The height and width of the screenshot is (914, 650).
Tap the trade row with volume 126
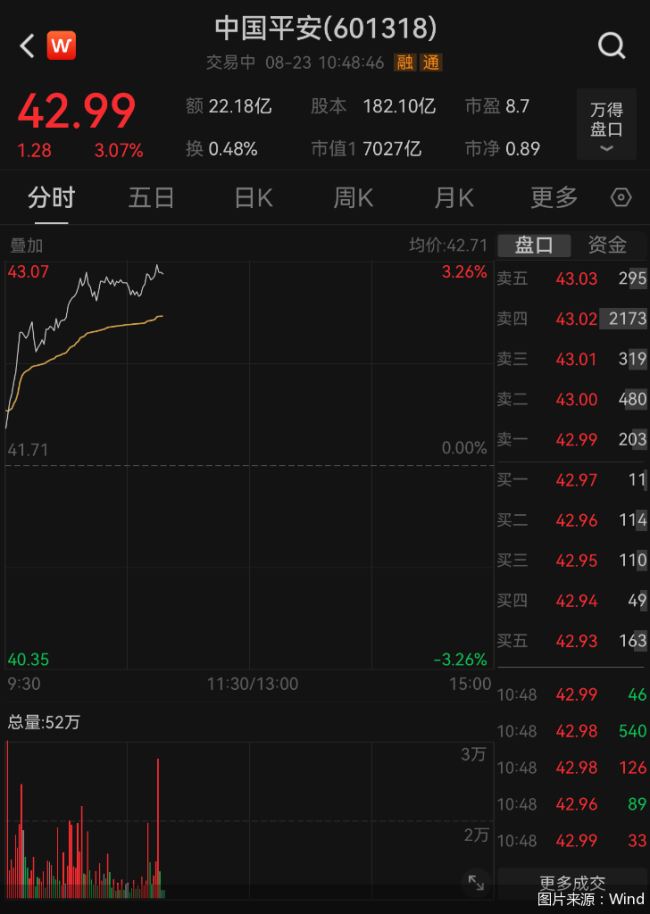pyautogui.click(x=572, y=768)
